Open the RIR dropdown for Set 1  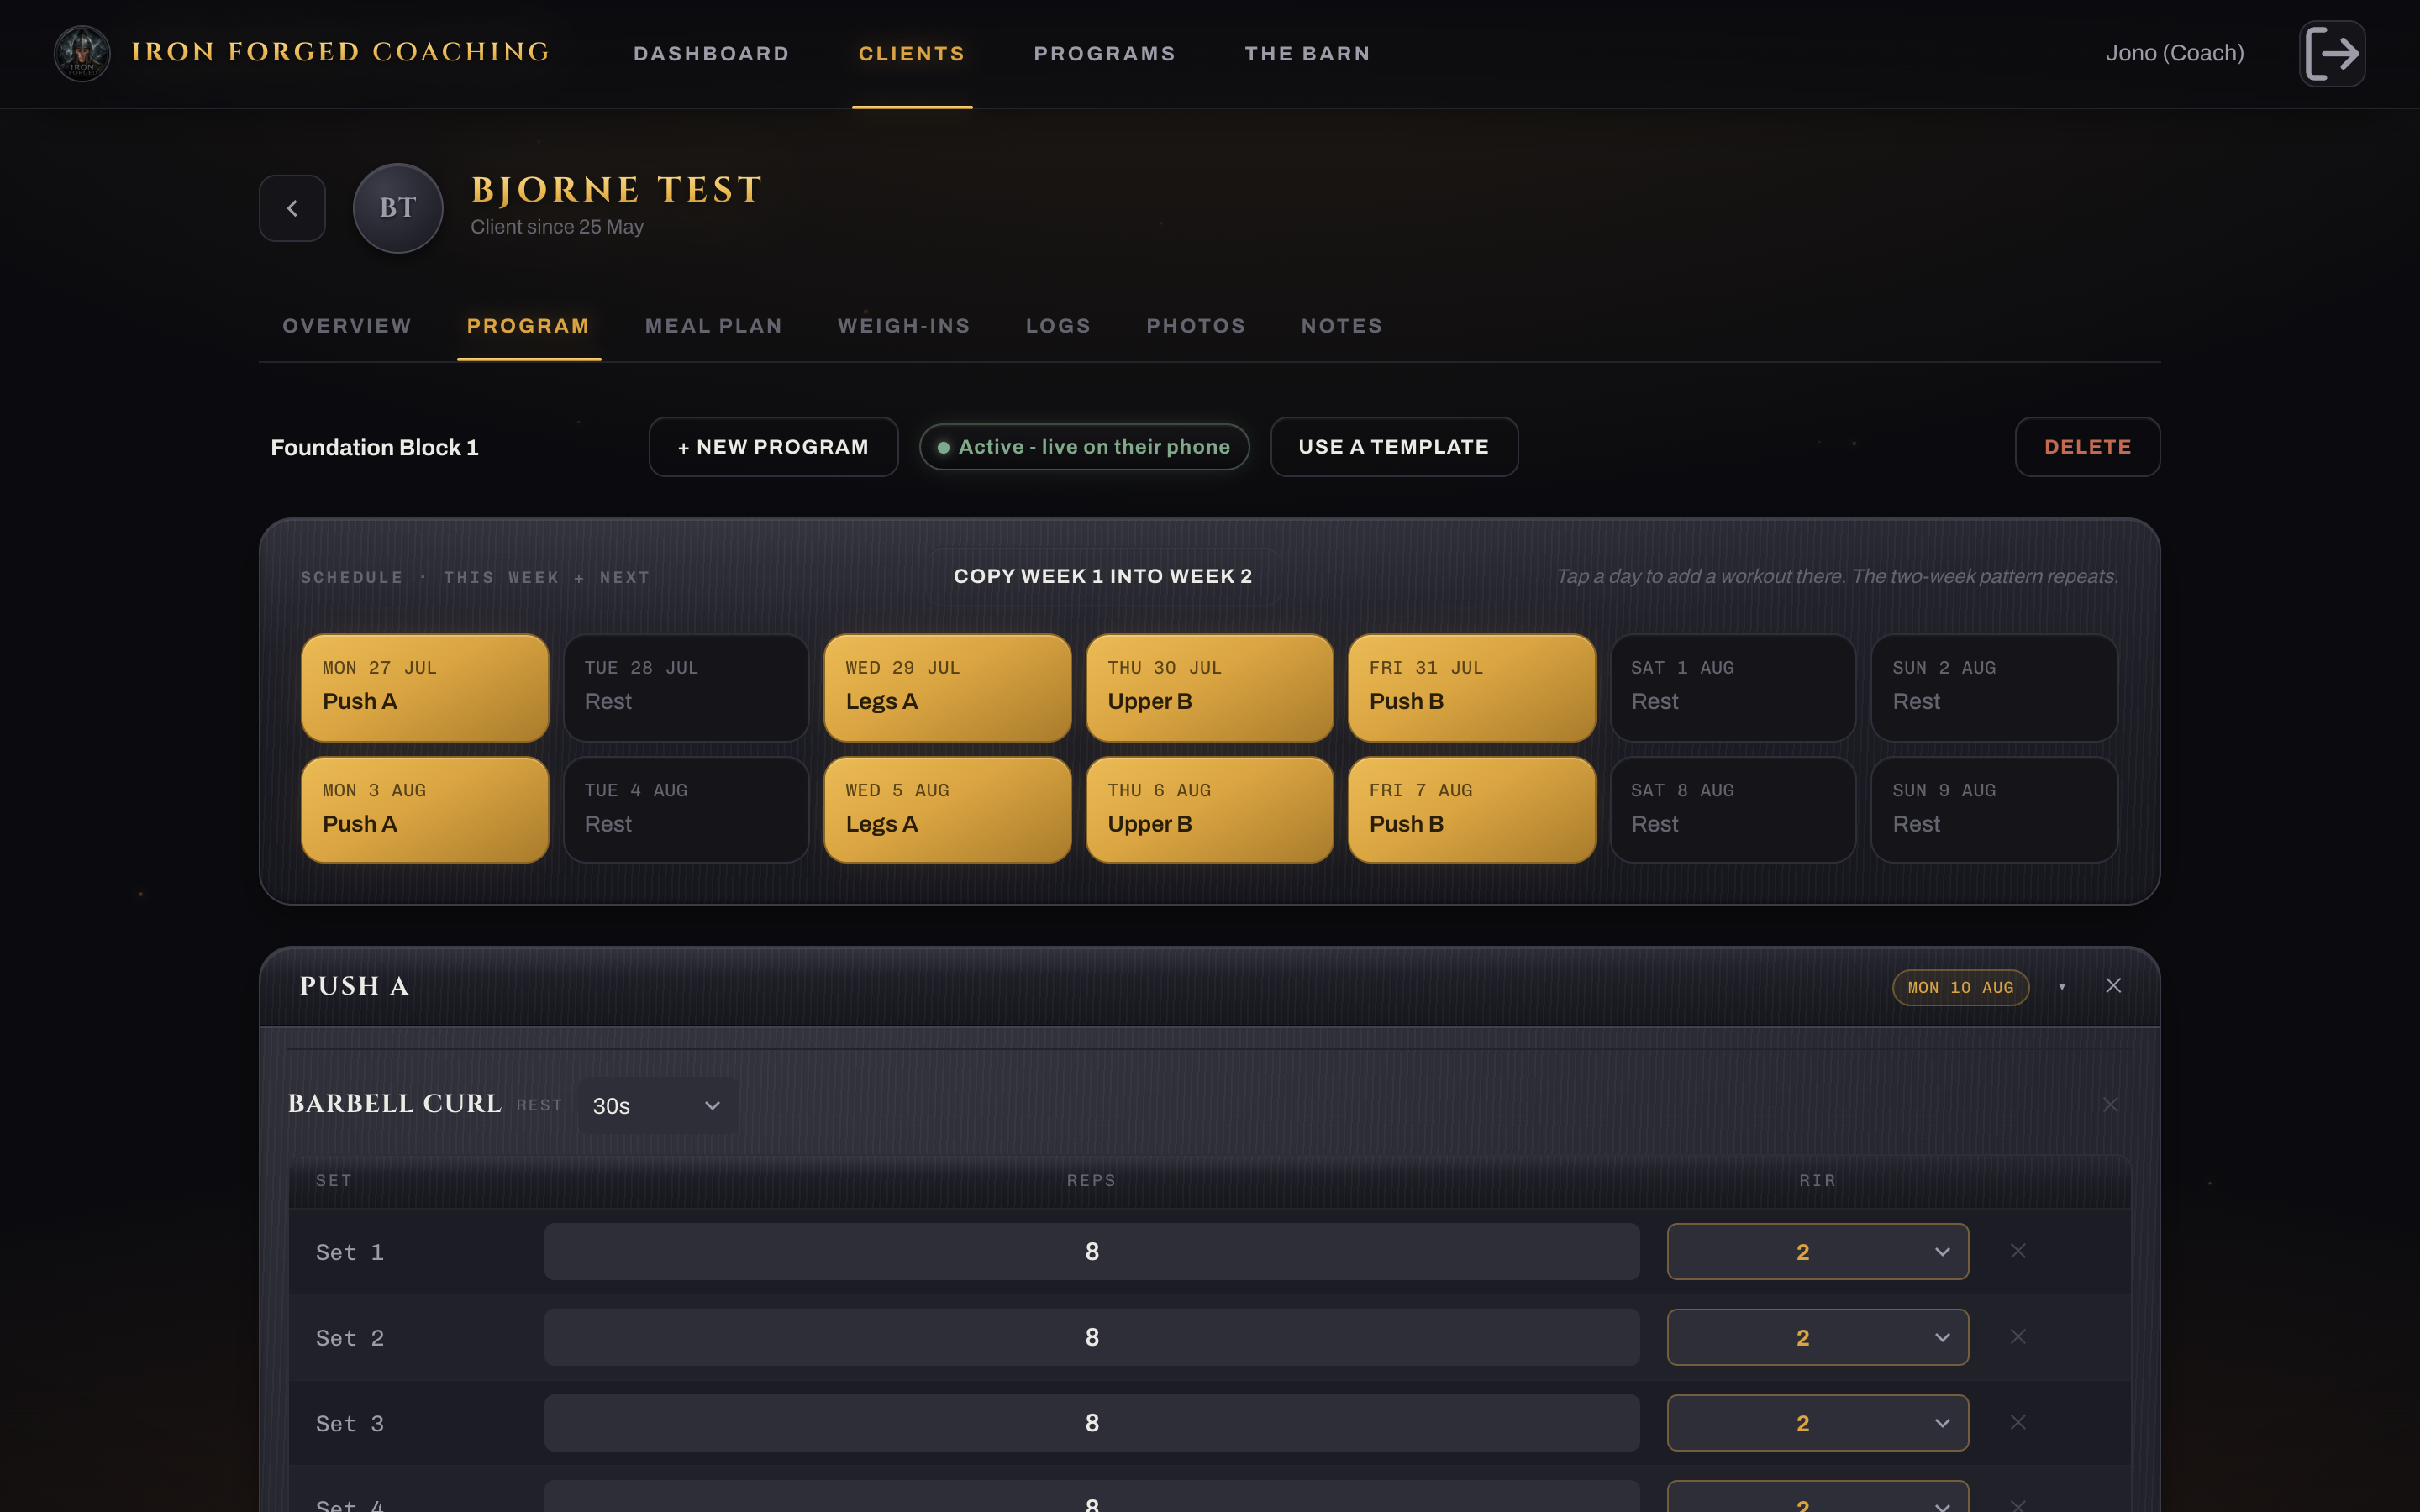(x=1817, y=1251)
